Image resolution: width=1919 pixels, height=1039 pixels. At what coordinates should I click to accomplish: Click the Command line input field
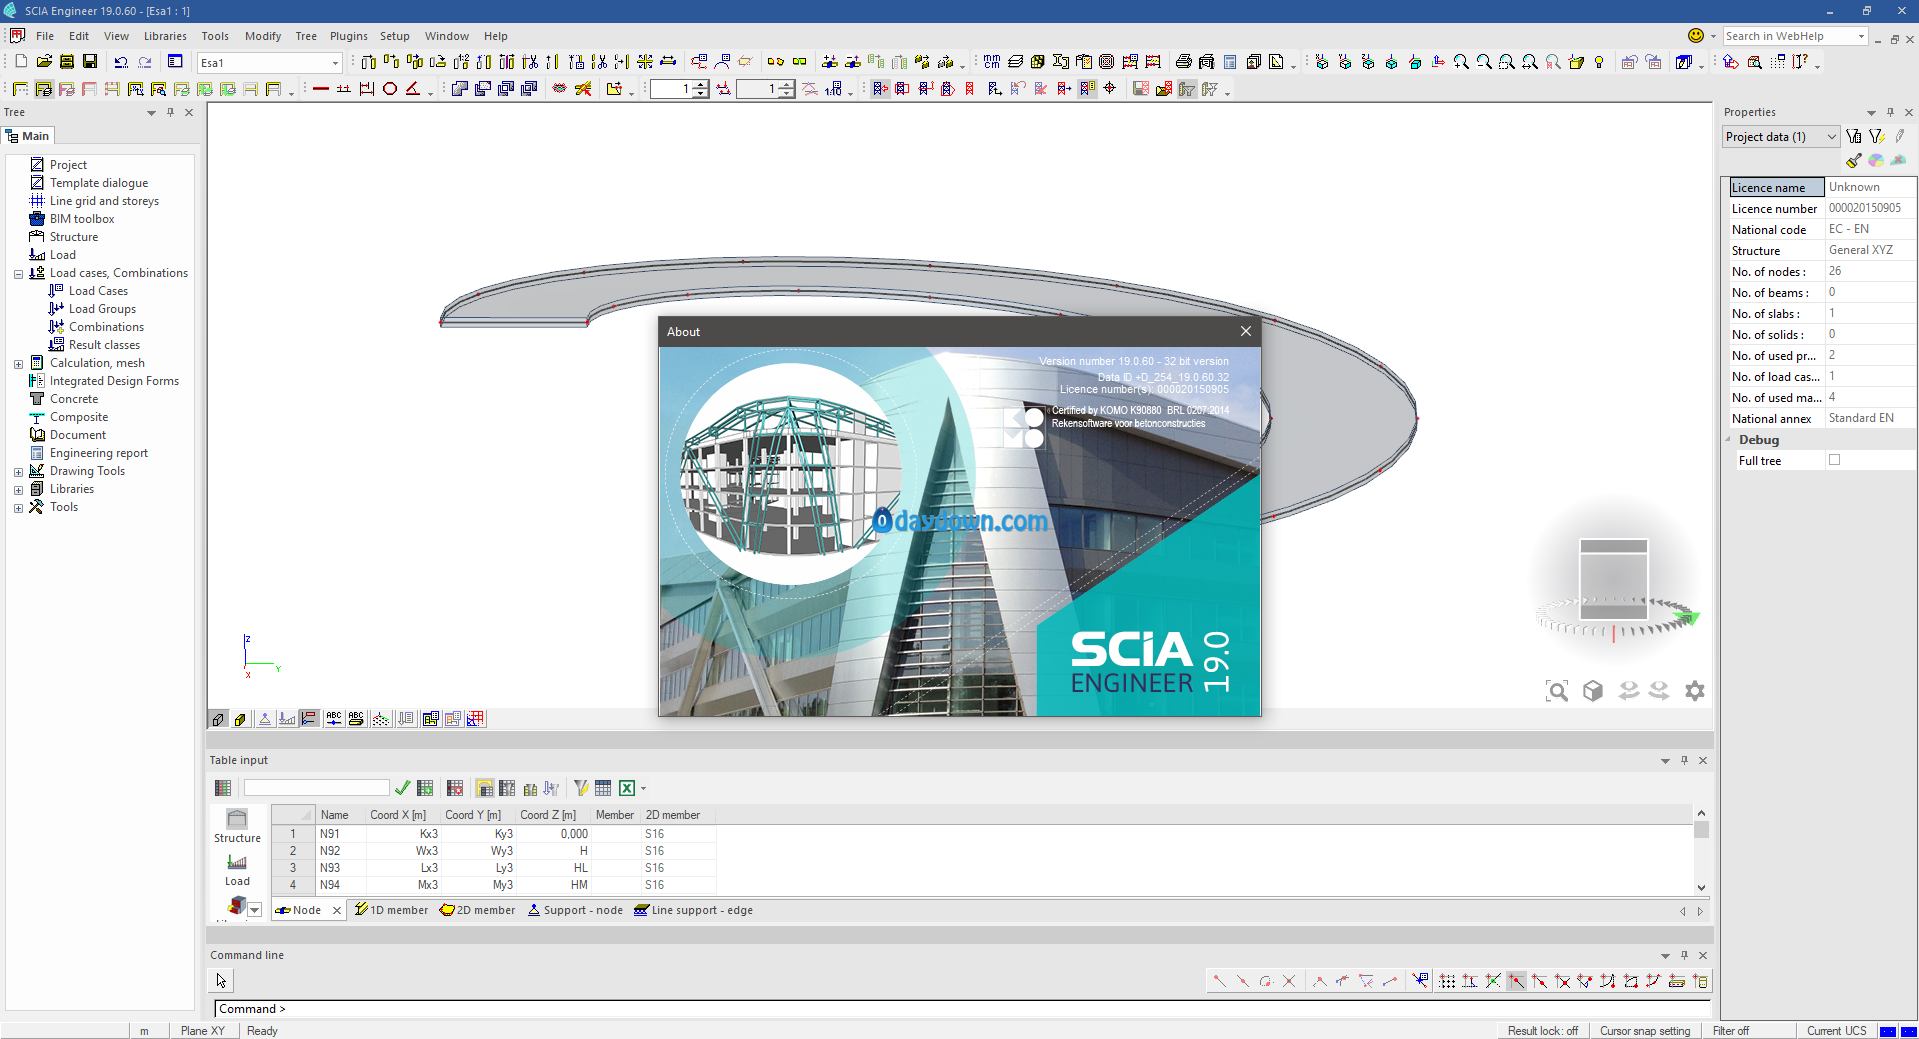point(961,1009)
